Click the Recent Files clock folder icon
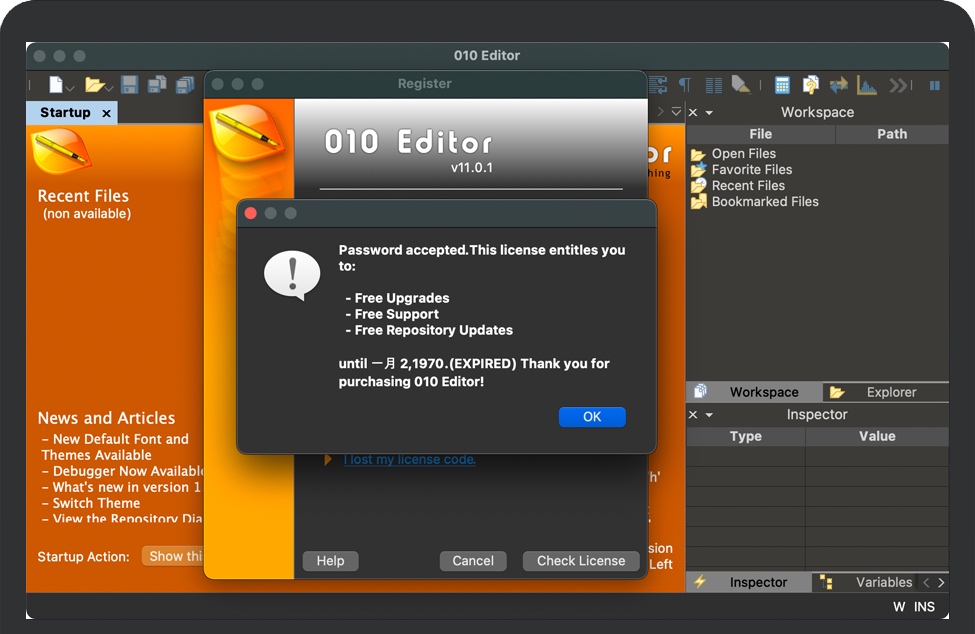975x634 pixels. (698, 186)
